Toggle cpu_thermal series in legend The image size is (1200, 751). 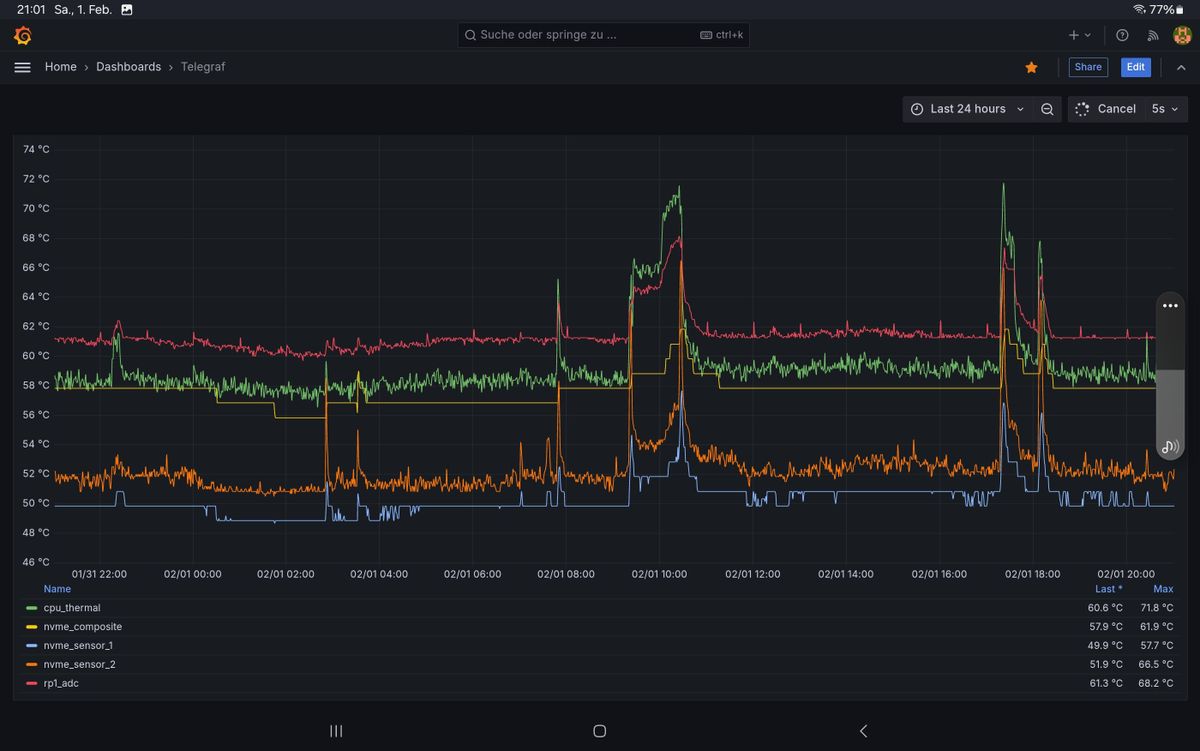(x=72, y=608)
